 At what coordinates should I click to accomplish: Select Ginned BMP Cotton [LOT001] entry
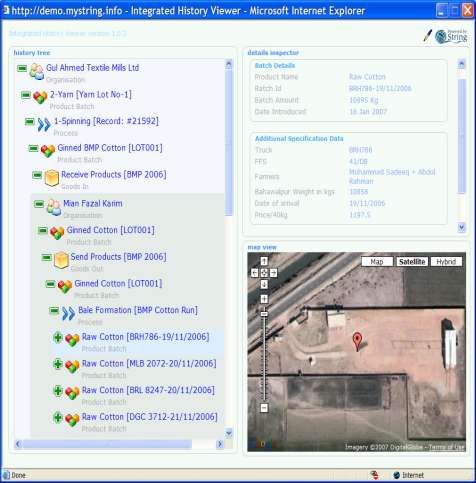click(x=110, y=148)
